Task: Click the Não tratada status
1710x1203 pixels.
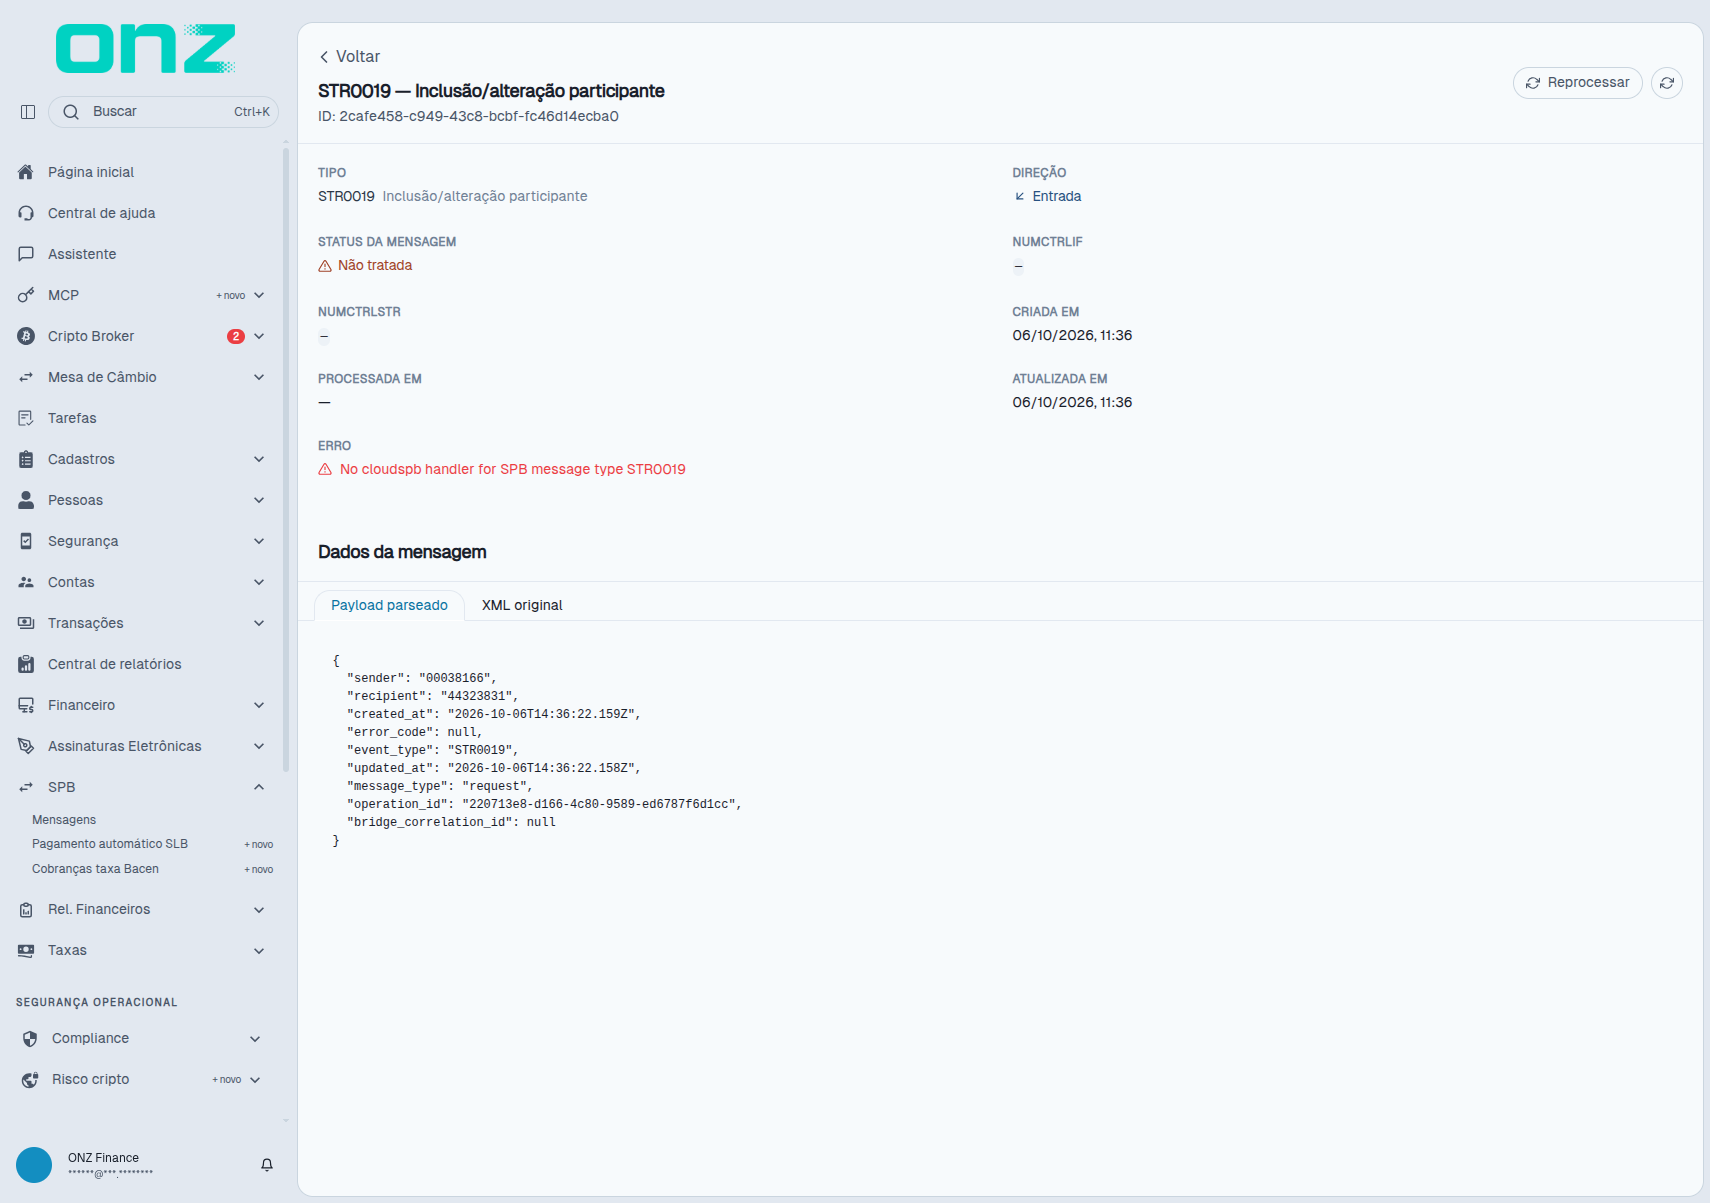Action: pyautogui.click(x=375, y=265)
